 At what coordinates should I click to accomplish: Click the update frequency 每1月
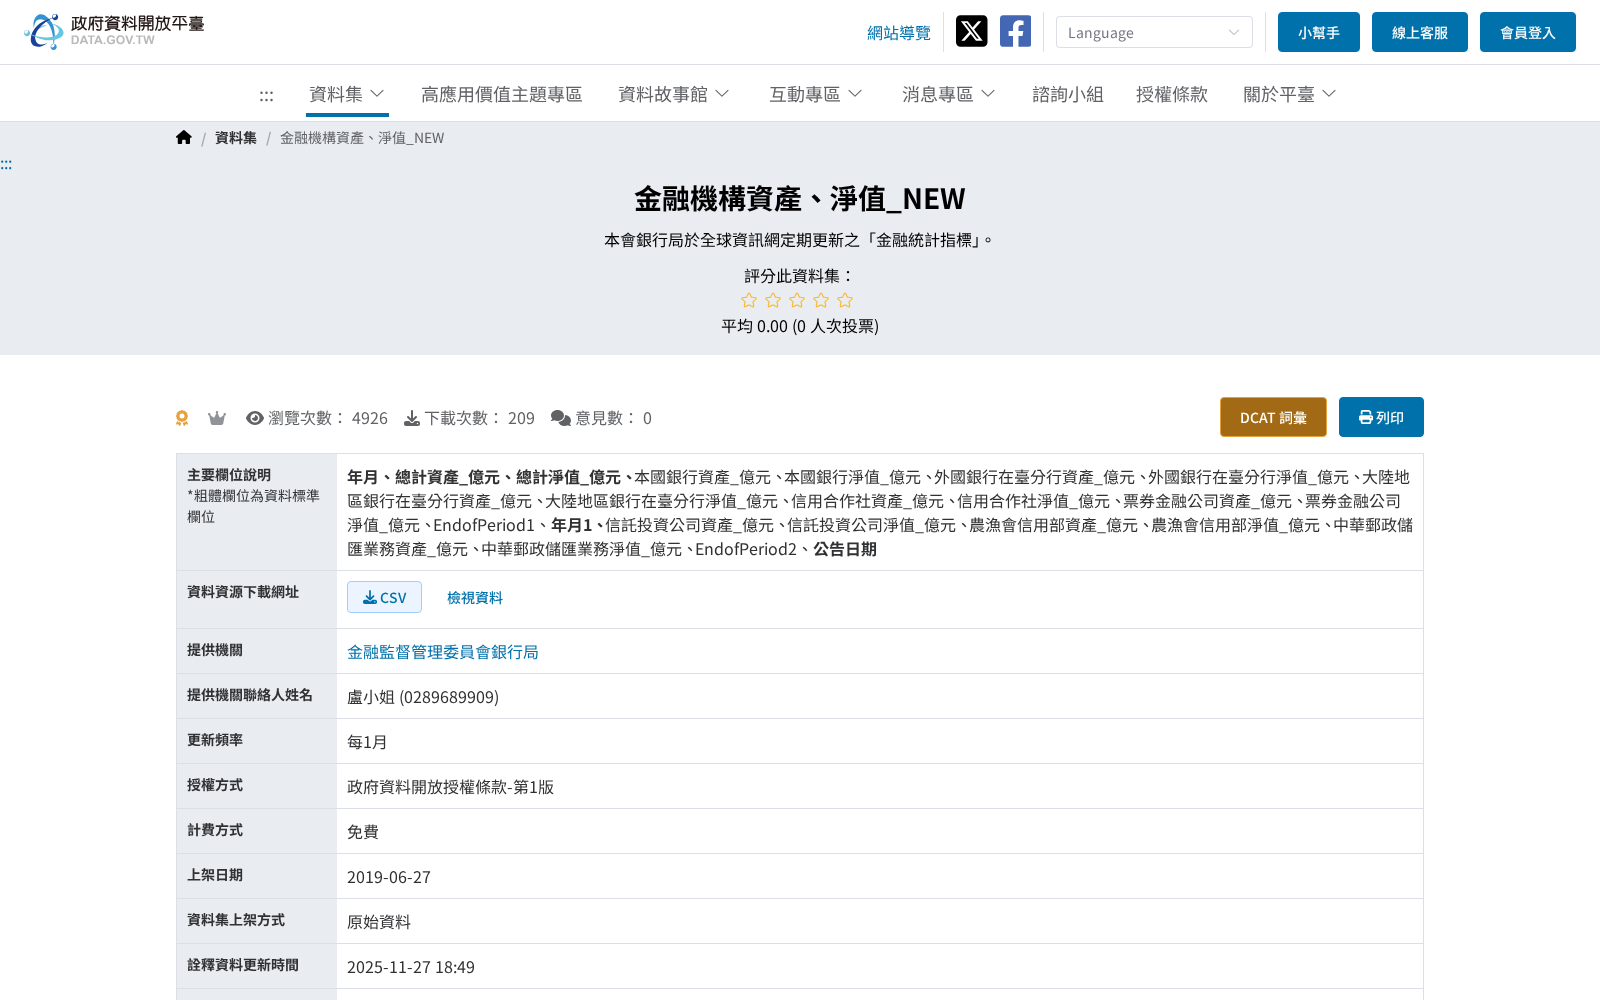point(367,742)
